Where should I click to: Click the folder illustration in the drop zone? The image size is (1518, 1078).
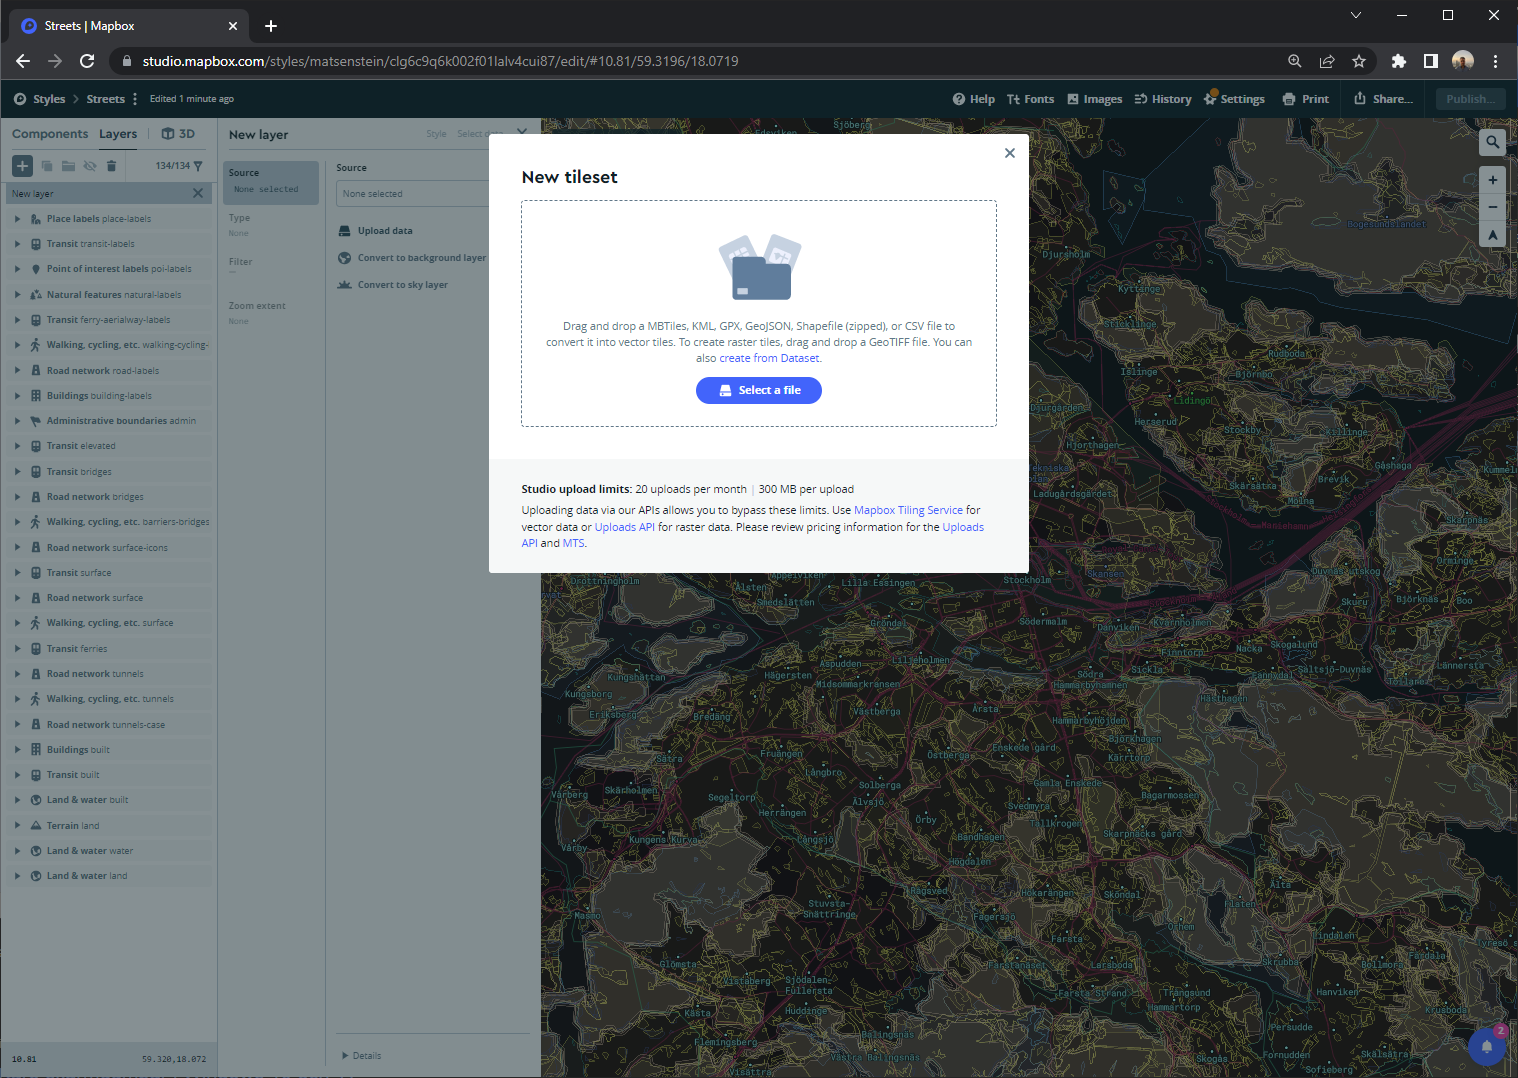click(x=760, y=267)
